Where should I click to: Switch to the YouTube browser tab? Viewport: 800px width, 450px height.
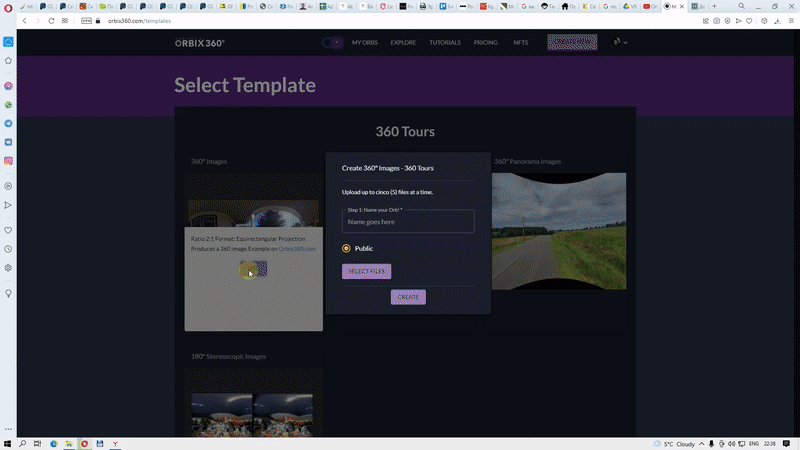pos(650,7)
